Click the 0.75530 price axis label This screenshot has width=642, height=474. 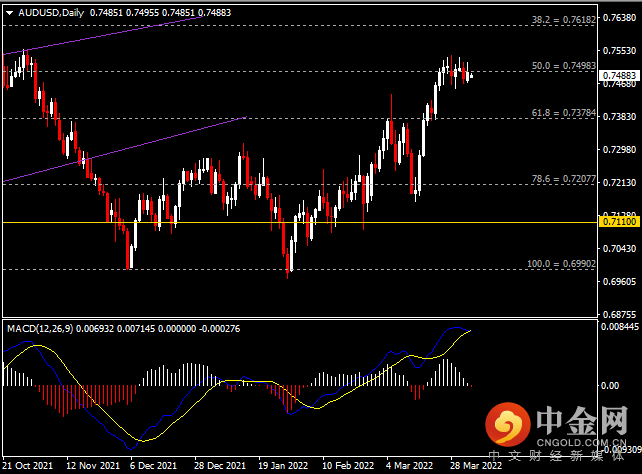[619, 50]
